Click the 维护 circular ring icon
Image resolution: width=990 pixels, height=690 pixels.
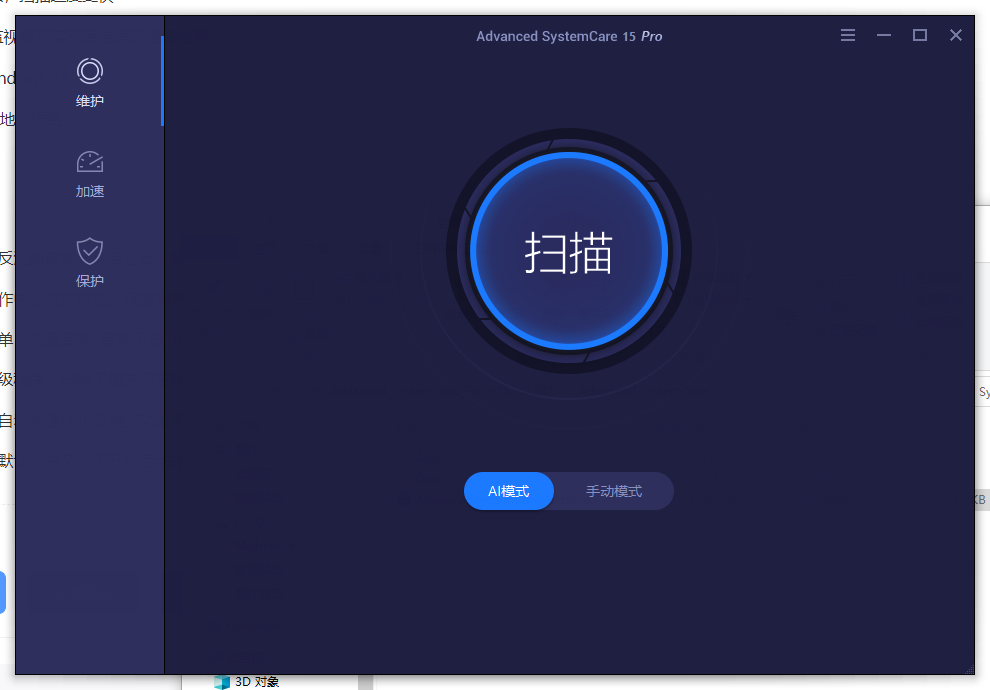click(90, 71)
